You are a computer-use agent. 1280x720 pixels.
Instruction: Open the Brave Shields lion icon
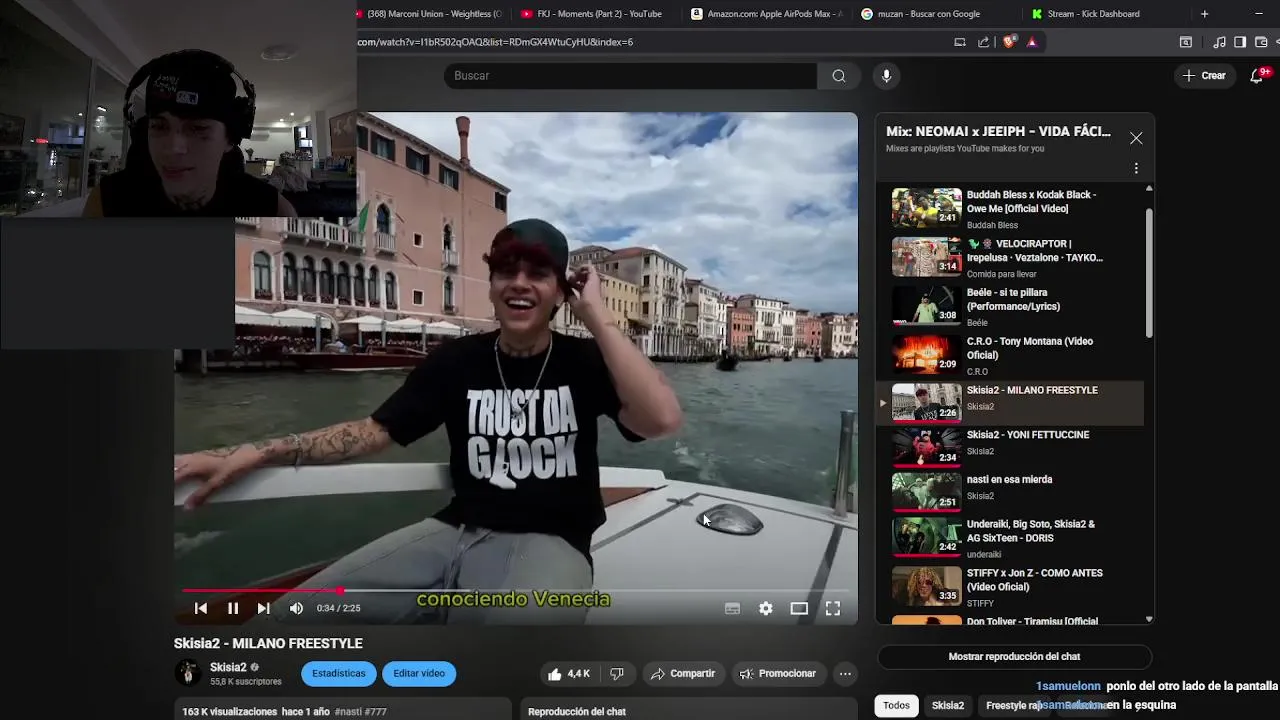(x=1009, y=42)
